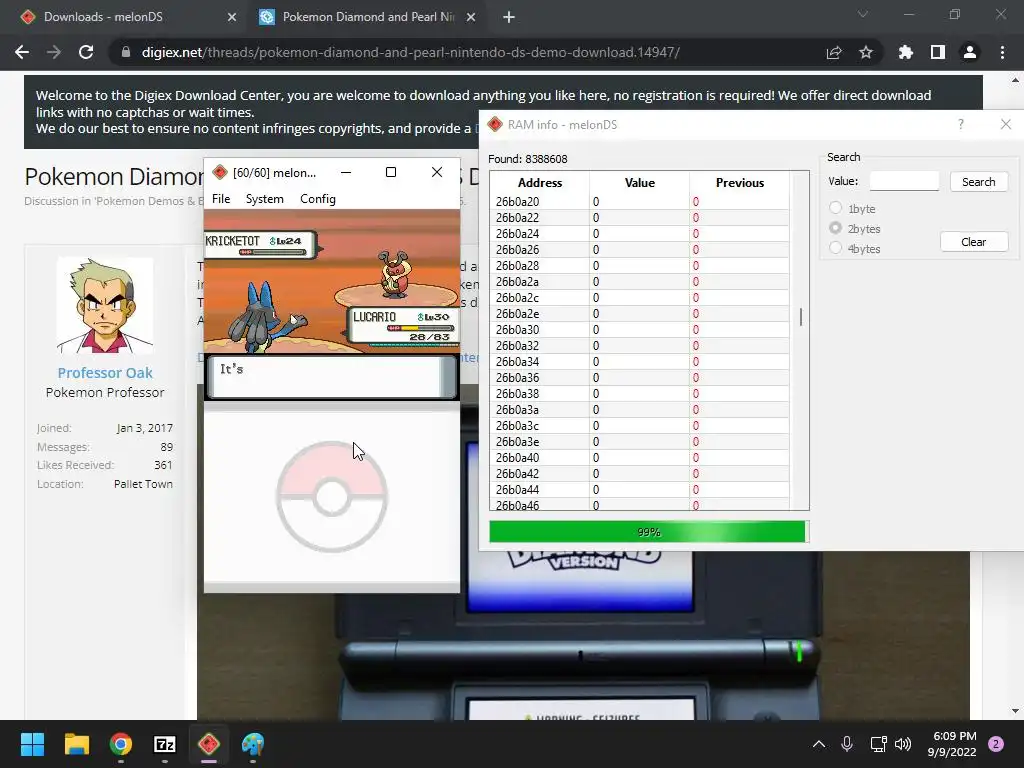Open the System menu in melonDS
The image size is (1024, 768).
point(264,199)
